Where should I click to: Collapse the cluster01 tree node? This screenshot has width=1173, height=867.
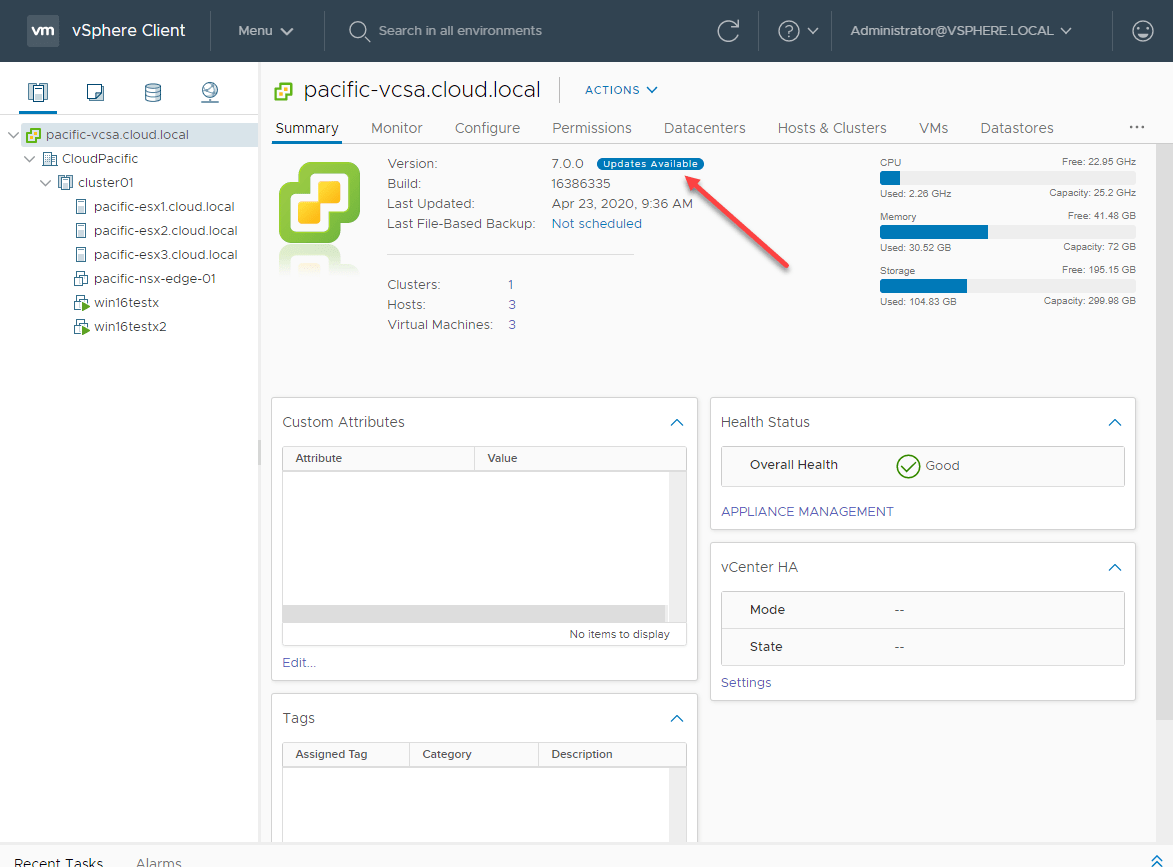[45, 183]
